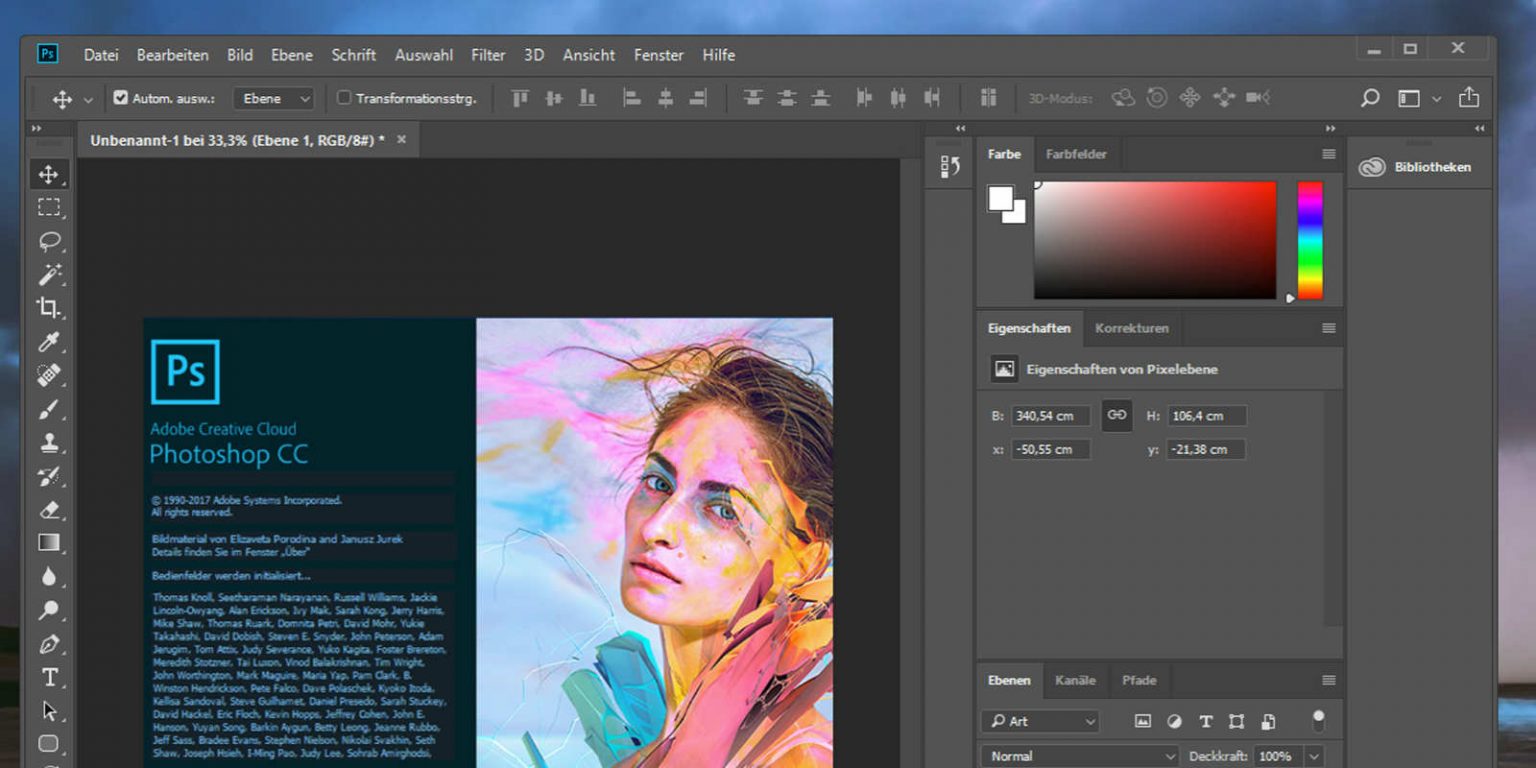Filter layers by smart objects icon
The width and height of the screenshot is (1536, 768).
[1268, 721]
